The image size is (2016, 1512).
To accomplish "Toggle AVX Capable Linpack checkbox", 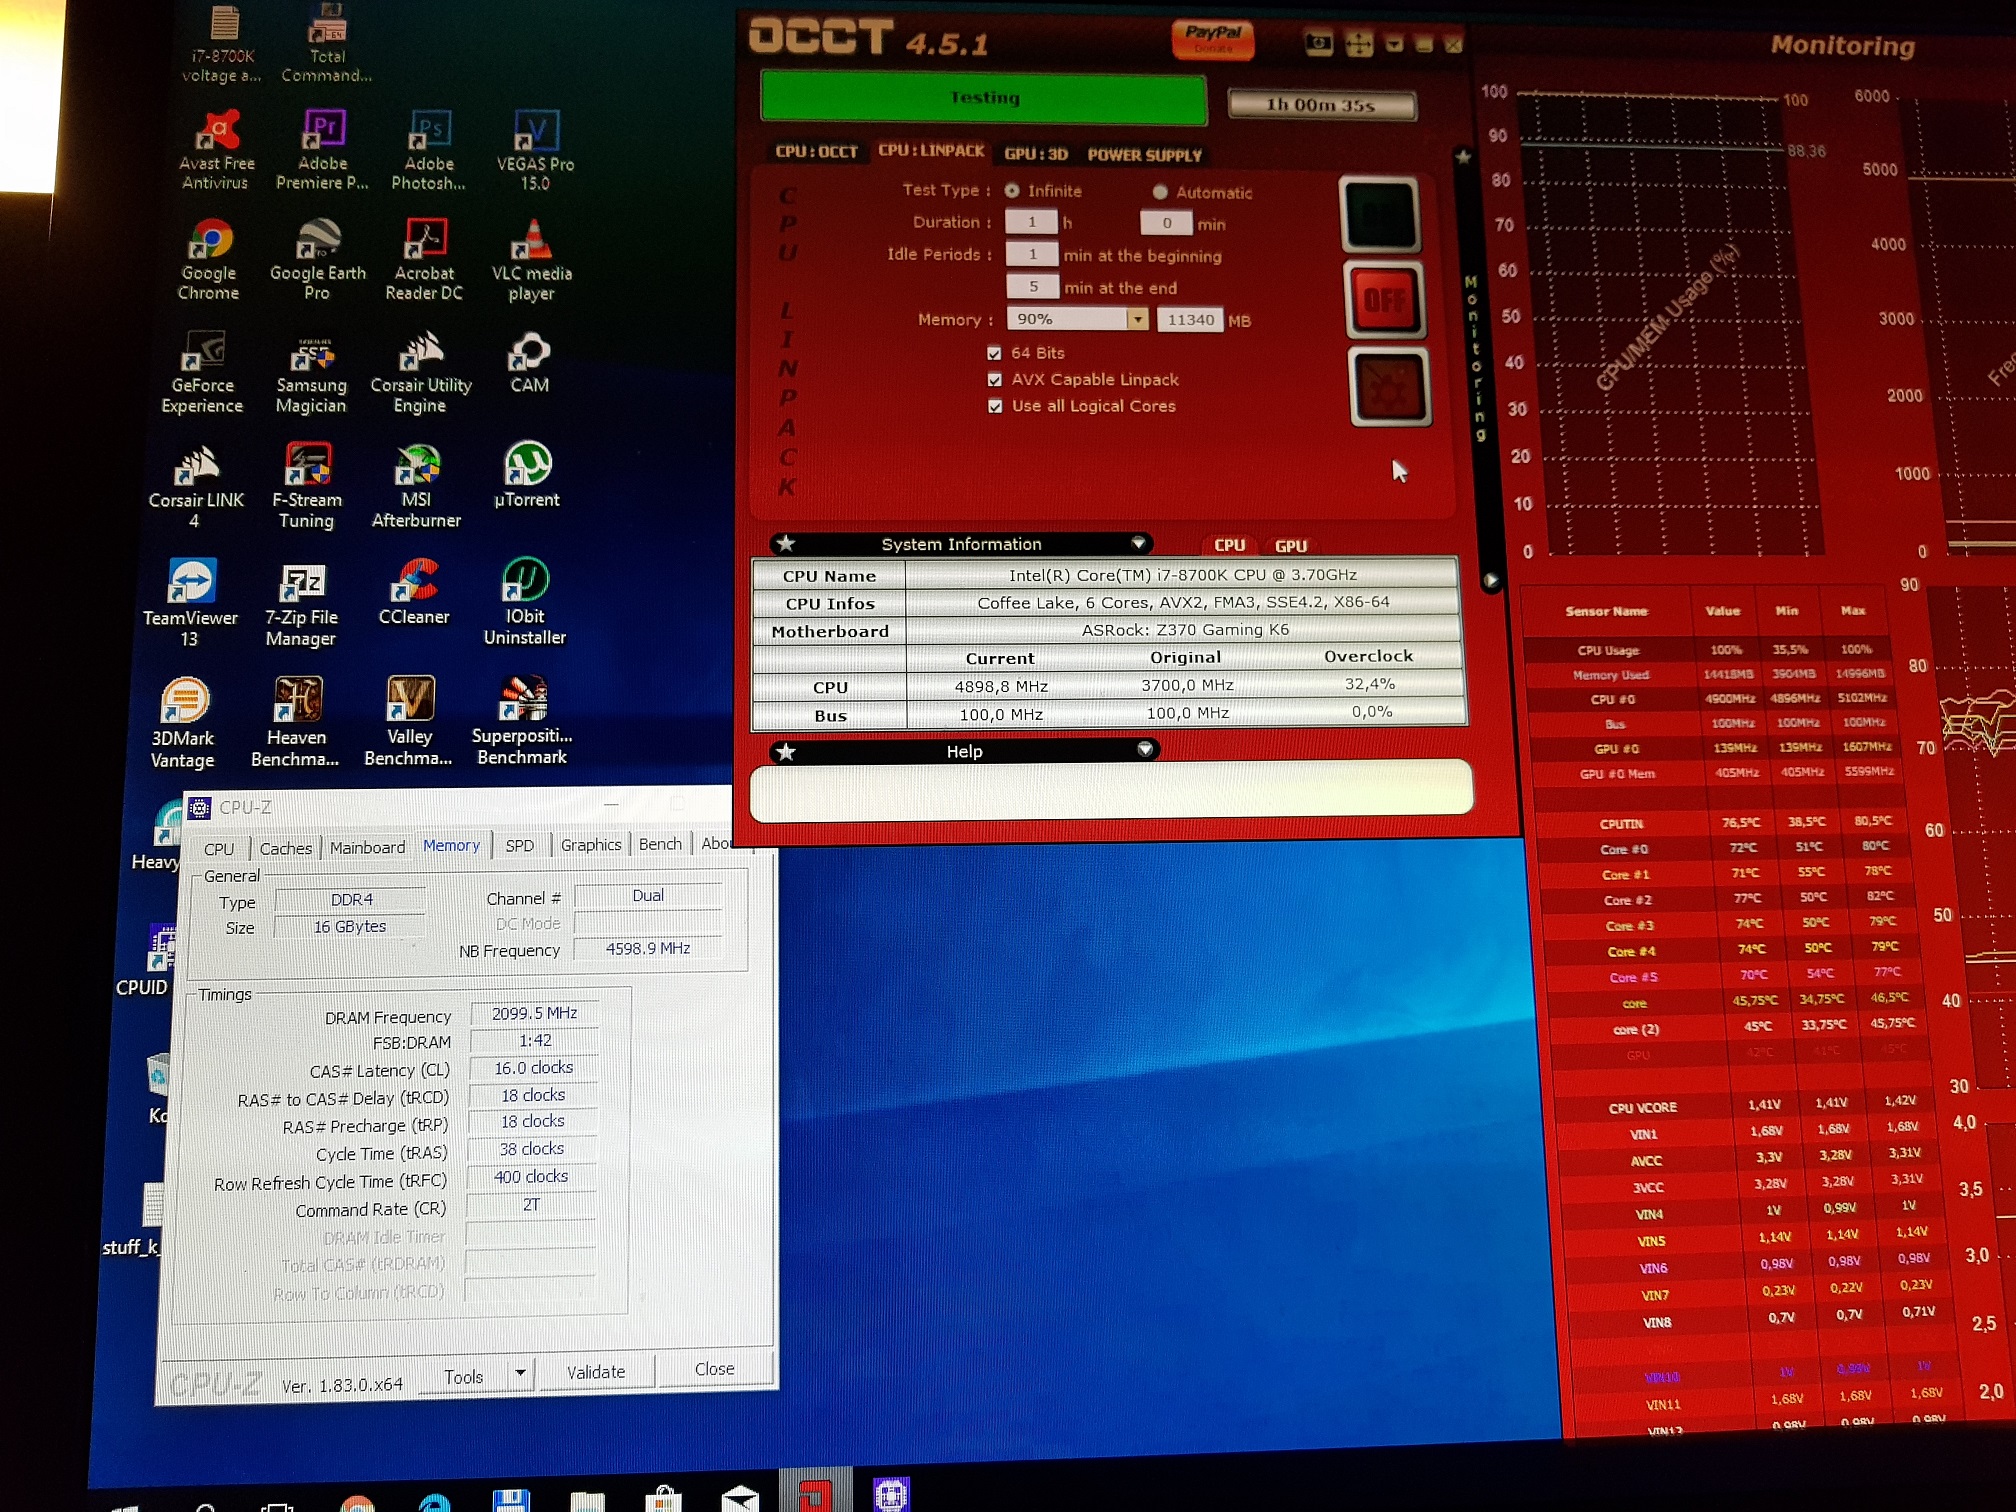I will (x=994, y=380).
